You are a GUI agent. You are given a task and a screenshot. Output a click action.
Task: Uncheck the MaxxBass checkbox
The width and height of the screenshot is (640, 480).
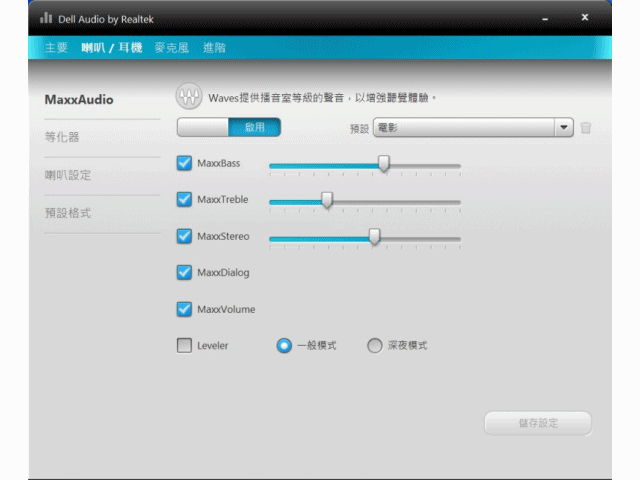184,163
